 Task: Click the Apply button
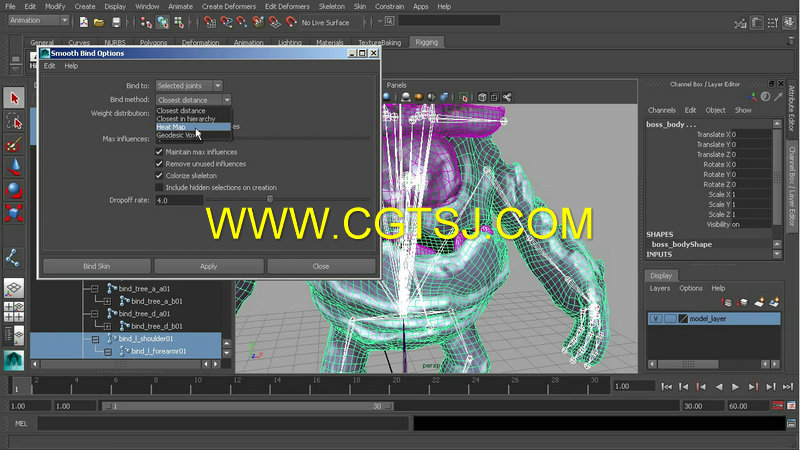(x=209, y=266)
